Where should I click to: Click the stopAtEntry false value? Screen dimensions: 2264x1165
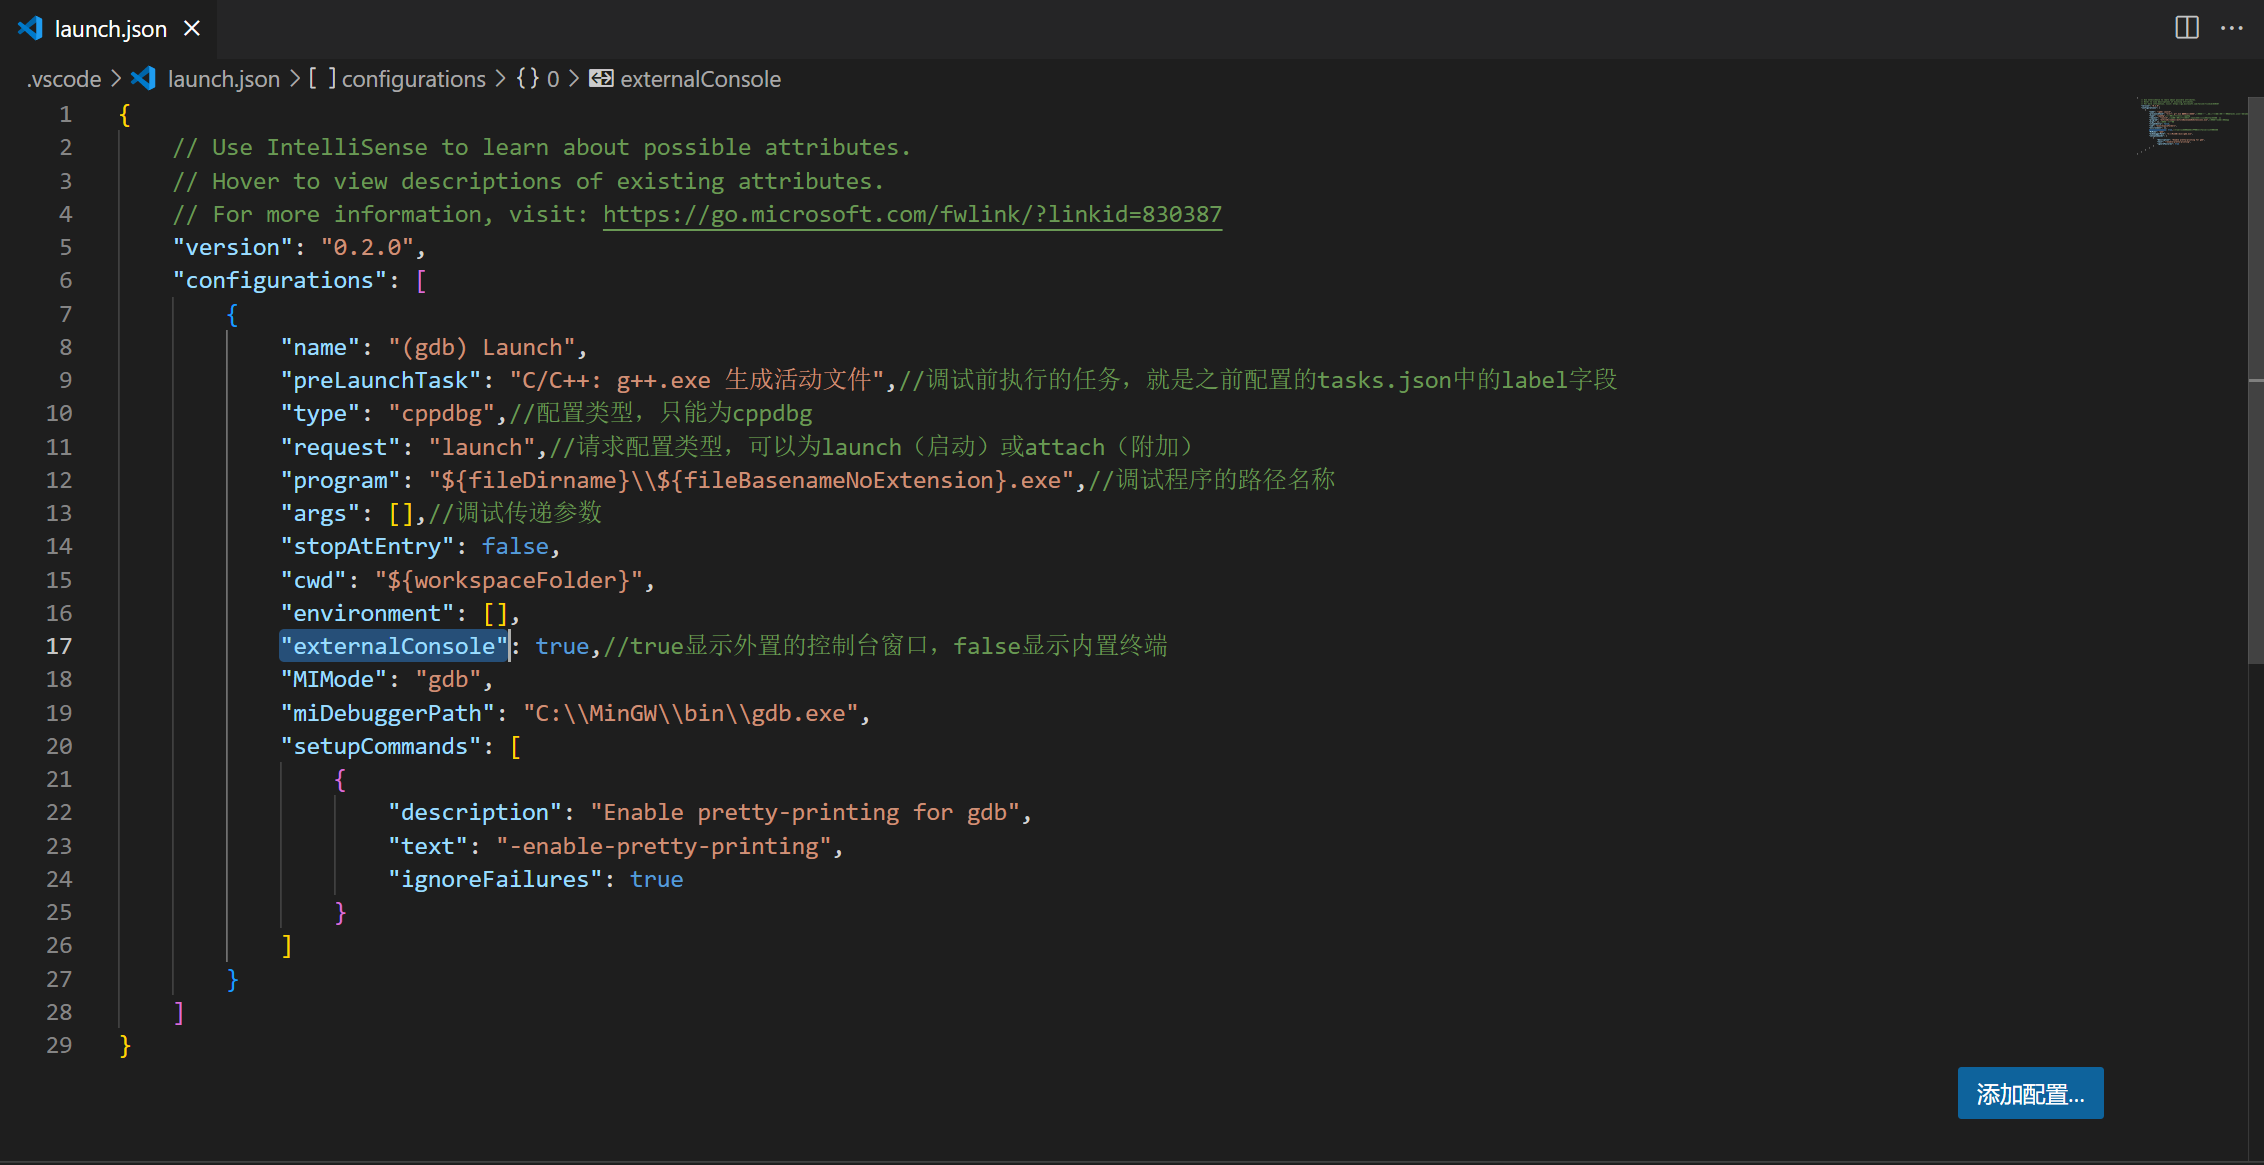(x=515, y=546)
